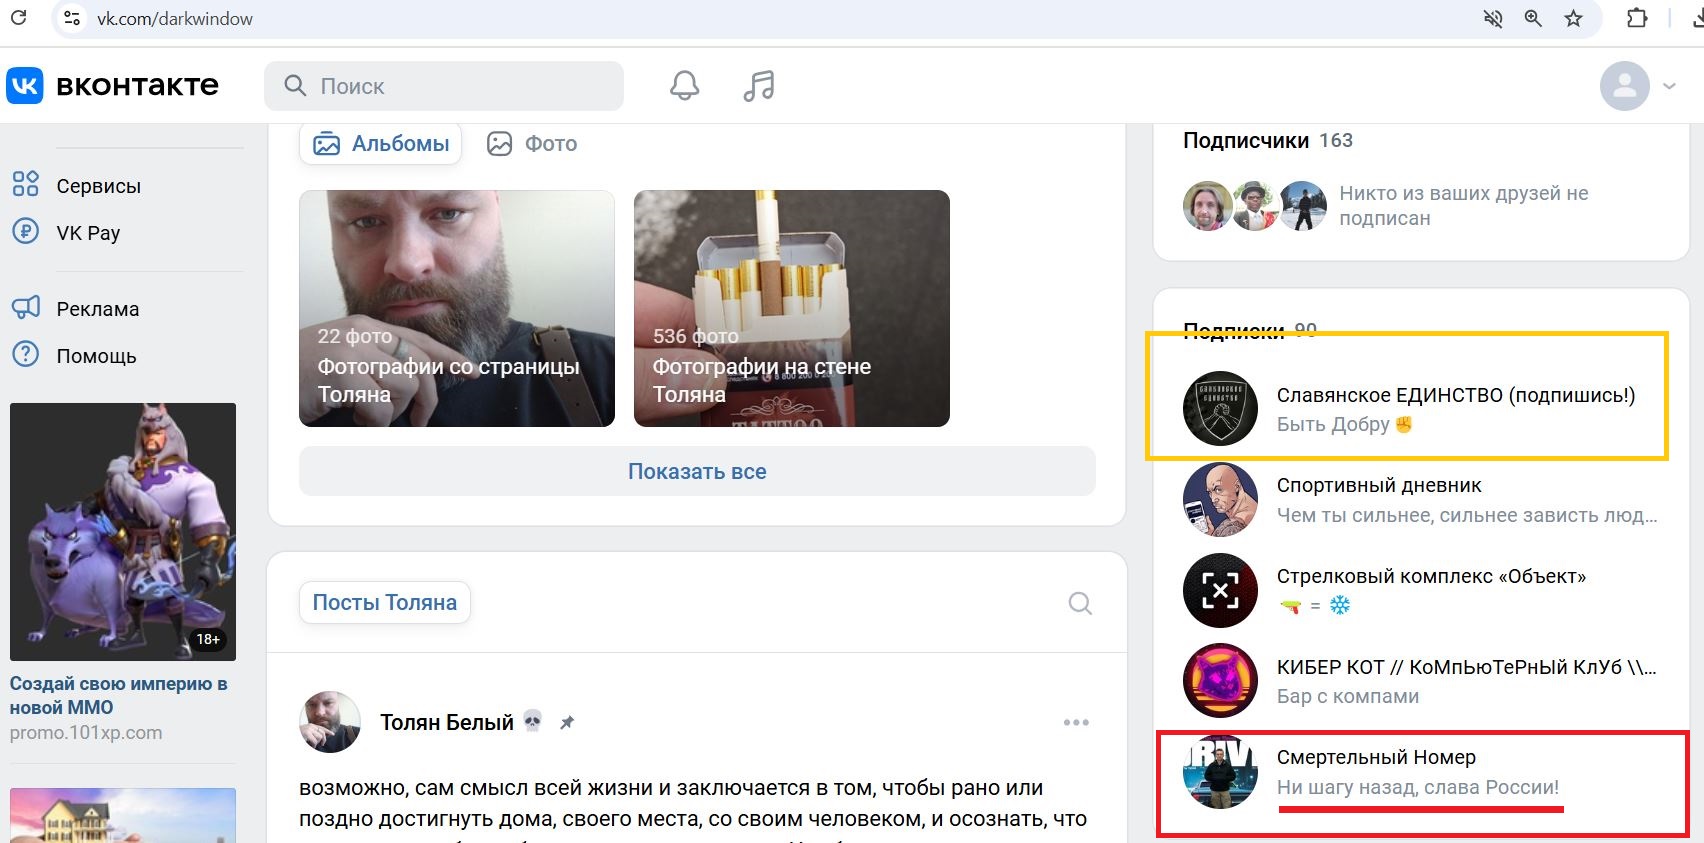Viewport: 1704px width, 843px height.
Task: Click the profile avatar in header
Action: 1625,86
